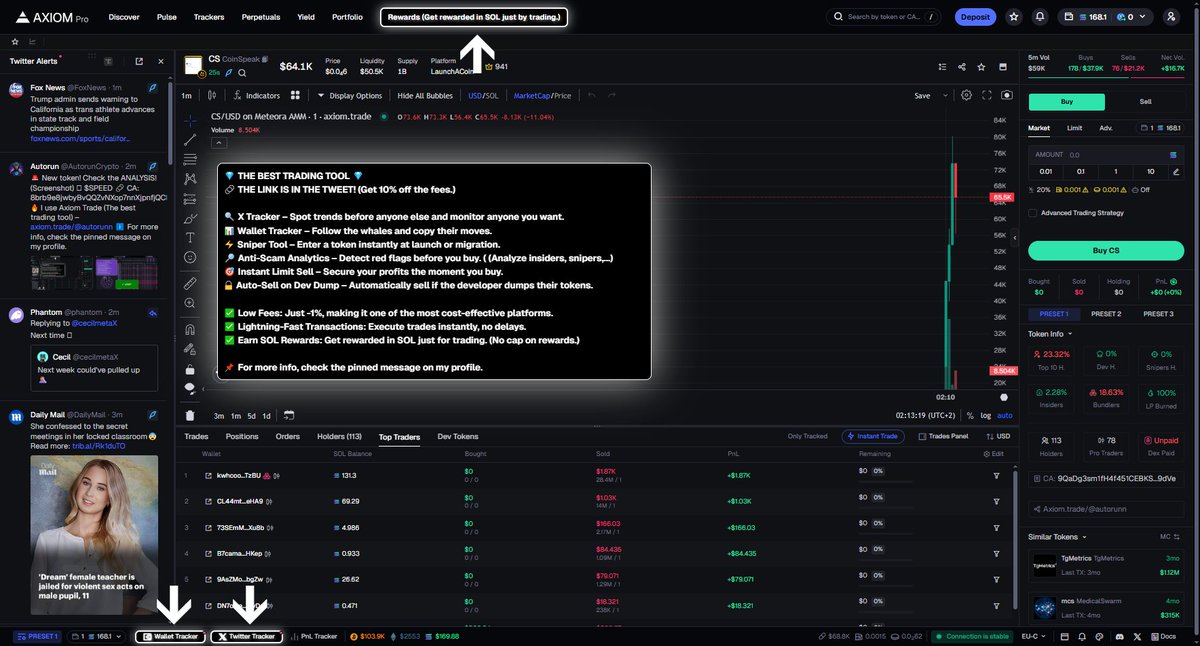Share the CoinSpeak token
The width and height of the screenshot is (1200, 646).
tap(961, 67)
